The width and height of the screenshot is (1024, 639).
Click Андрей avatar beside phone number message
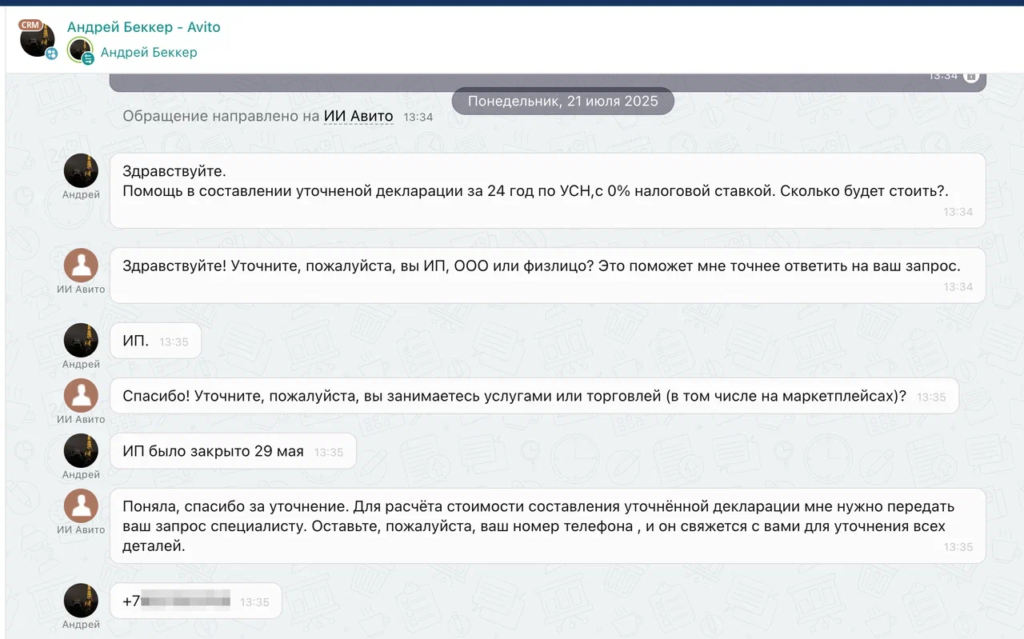coord(81,600)
